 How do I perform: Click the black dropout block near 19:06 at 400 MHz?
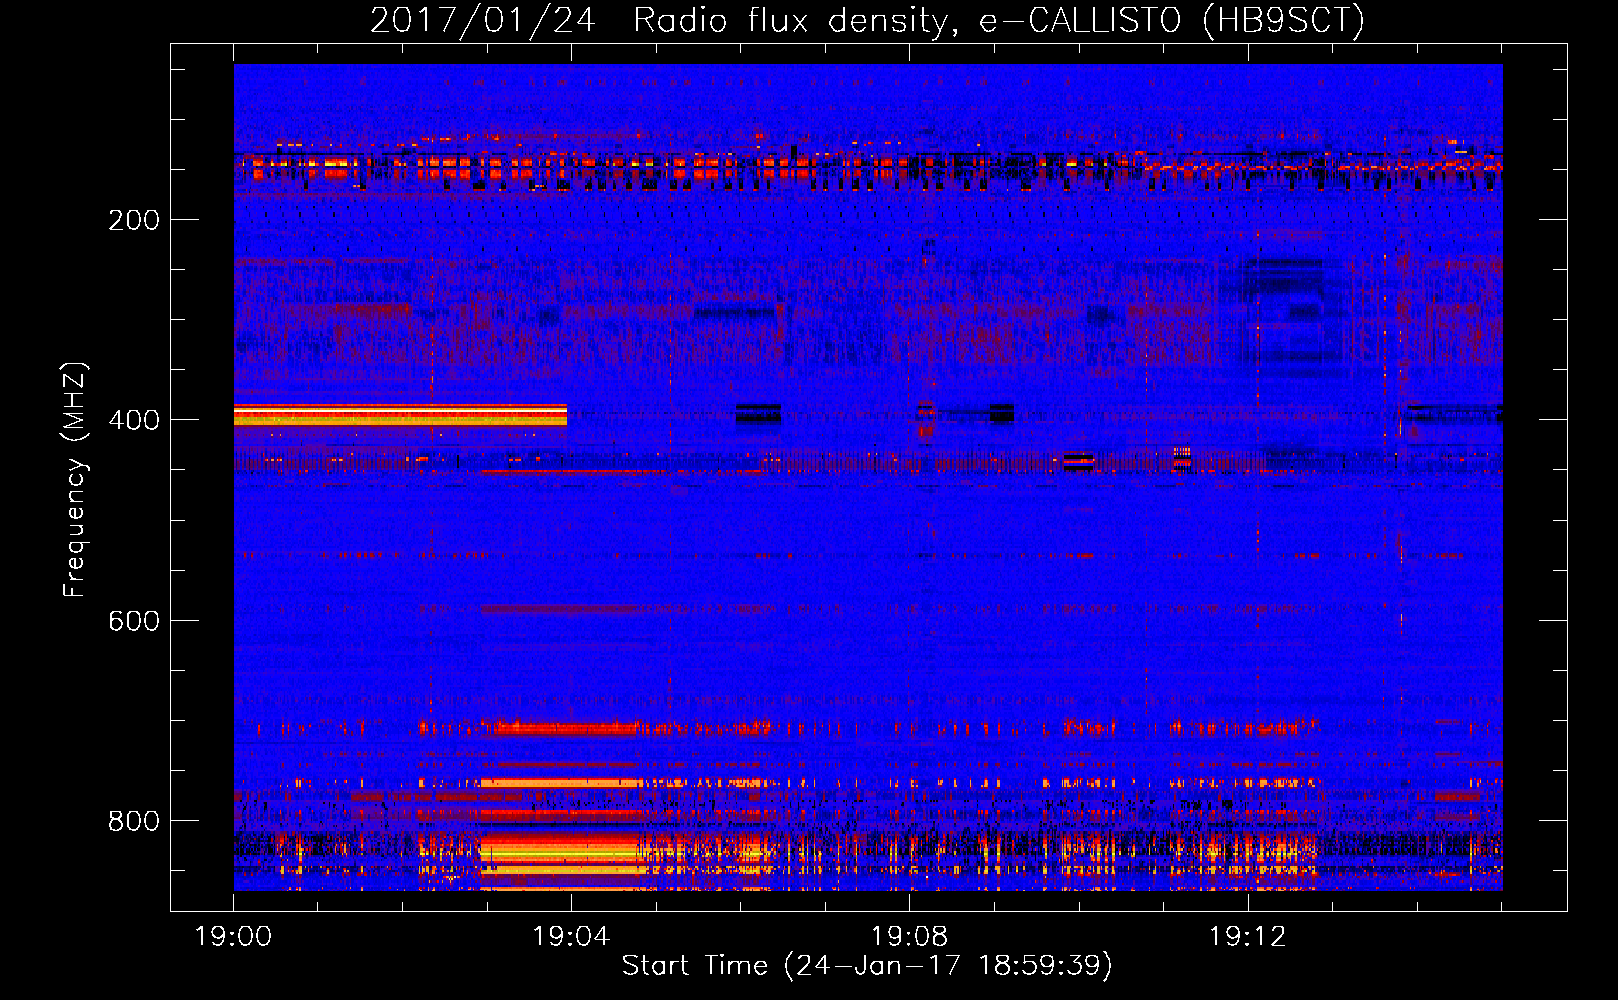point(758,413)
